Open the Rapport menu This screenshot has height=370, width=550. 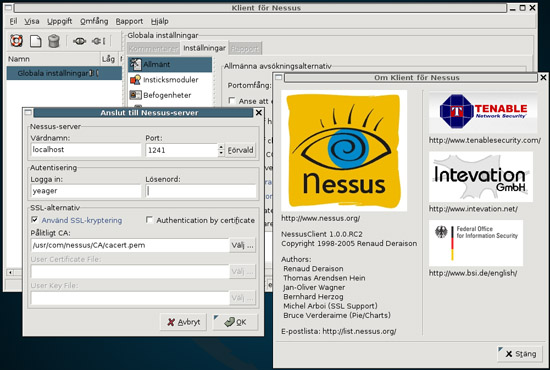point(129,21)
